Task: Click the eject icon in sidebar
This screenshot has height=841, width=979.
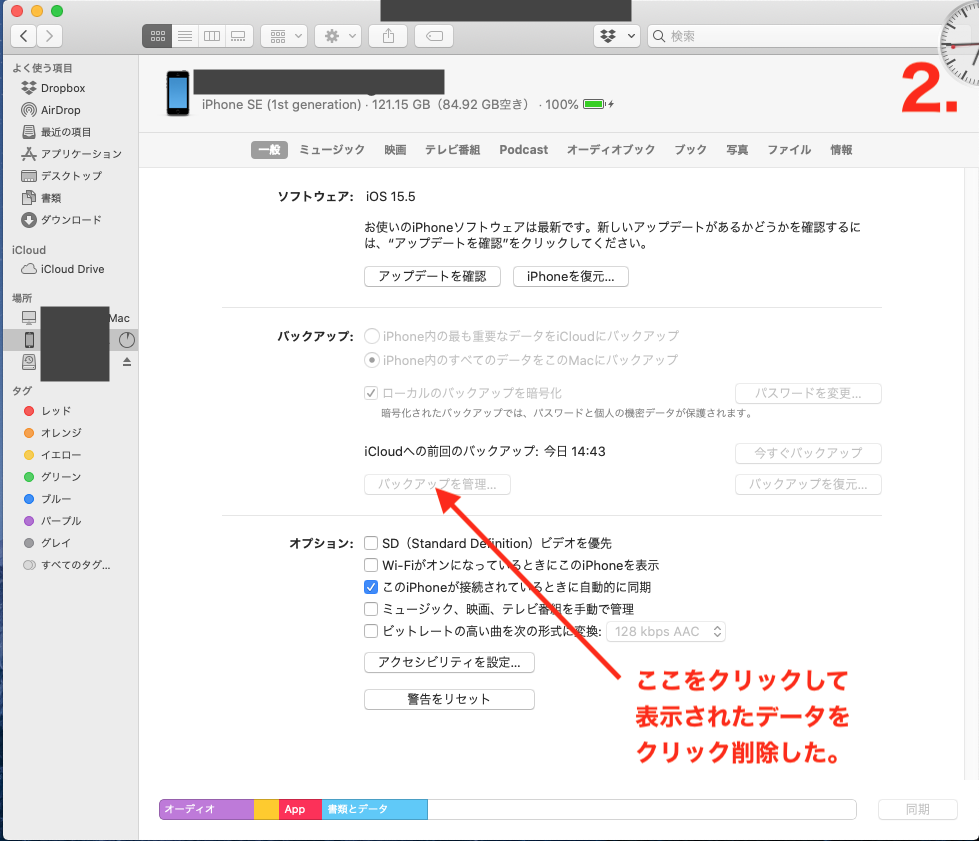Action: [x=127, y=362]
